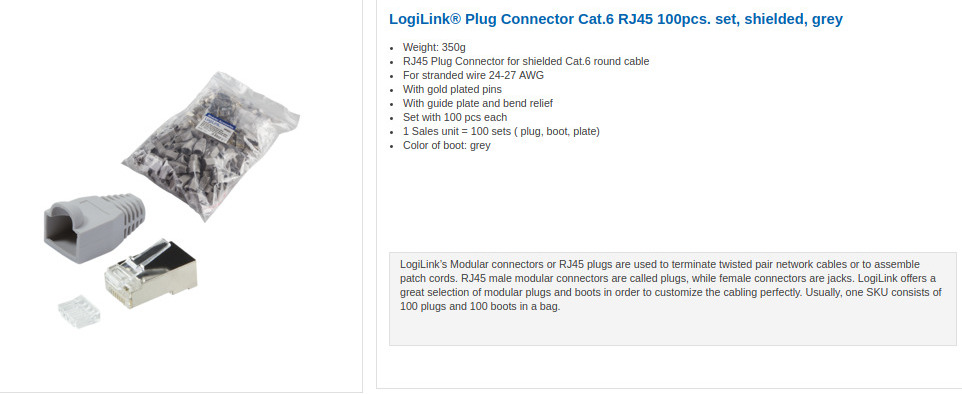Click the 'With gold plated pins' bullet
The height and width of the screenshot is (394, 962).
point(452,90)
